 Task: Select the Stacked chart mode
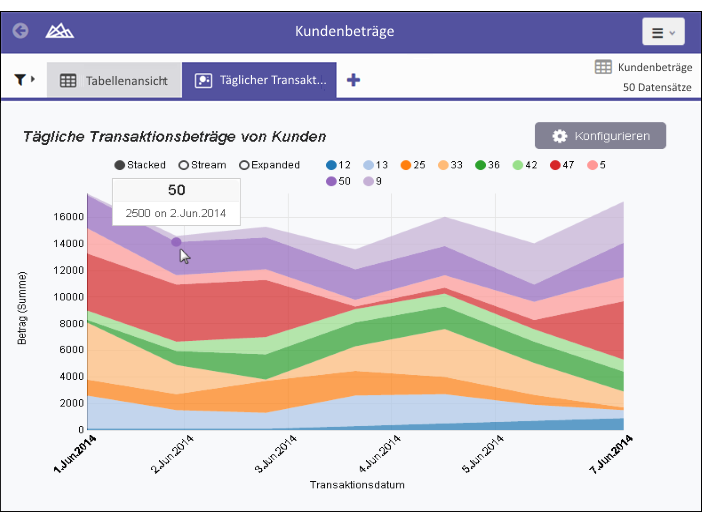[x=120, y=165]
